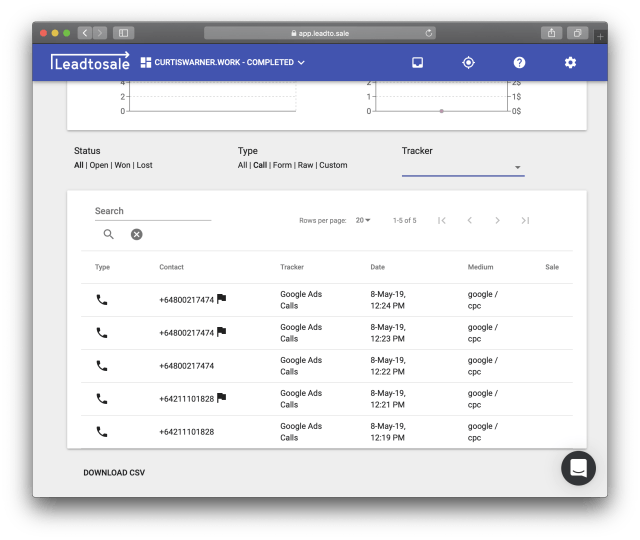The height and width of the screenshot is (540, 640).
Task: Open a new Safari tab with plus
Action: 600,37
